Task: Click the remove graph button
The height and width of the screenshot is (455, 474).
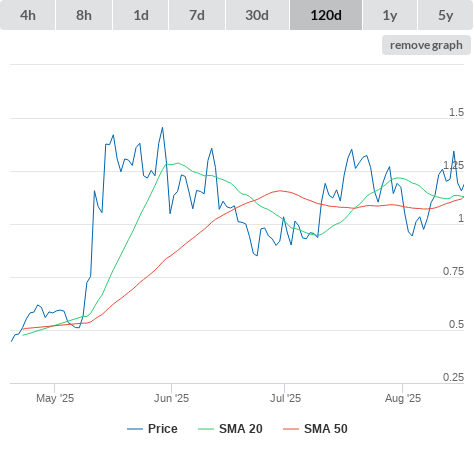Action: point(426,45)
